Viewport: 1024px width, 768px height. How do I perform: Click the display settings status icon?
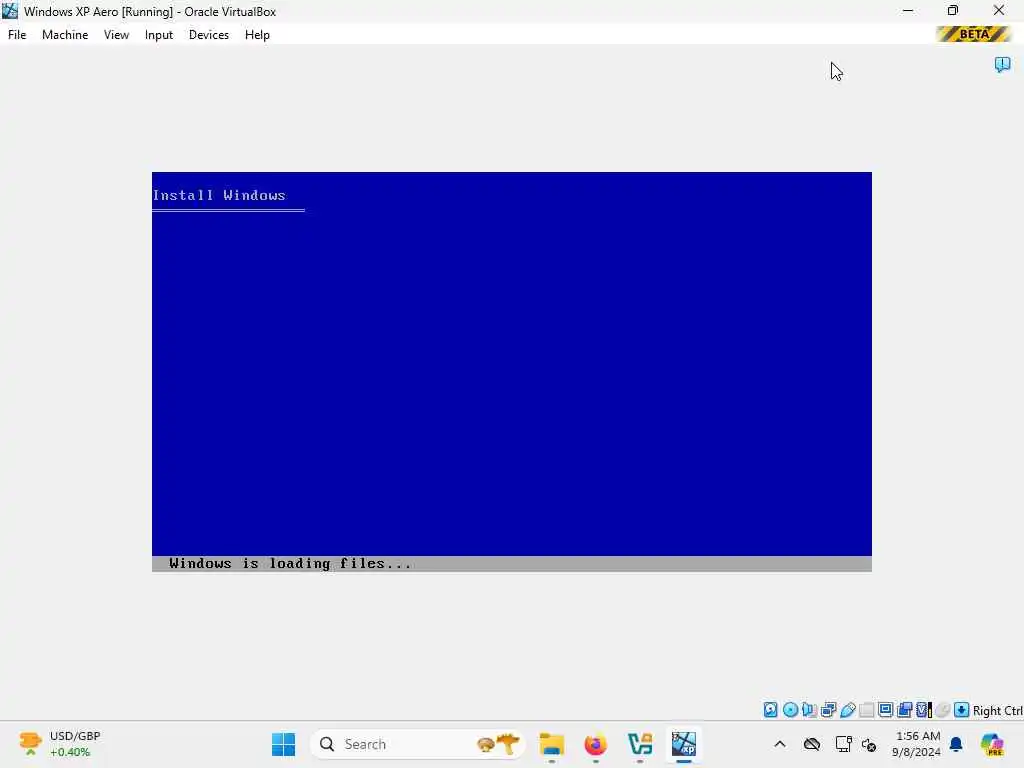point(886,710)
